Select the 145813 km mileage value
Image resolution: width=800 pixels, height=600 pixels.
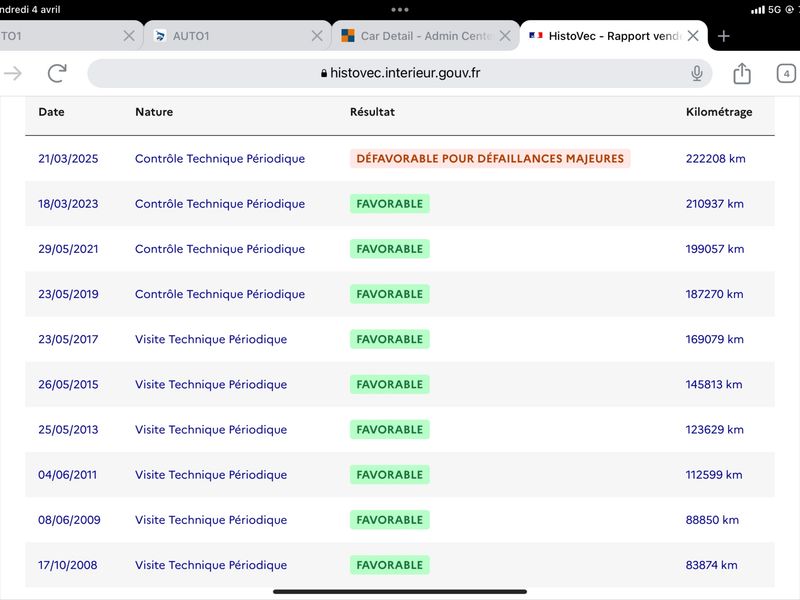click(714, 384)
